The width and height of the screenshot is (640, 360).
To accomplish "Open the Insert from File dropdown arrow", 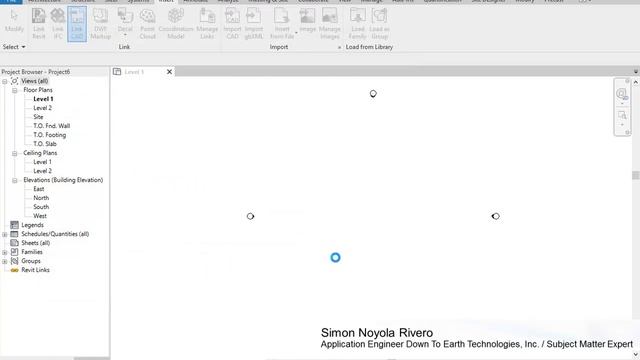I will click(296, 33).
